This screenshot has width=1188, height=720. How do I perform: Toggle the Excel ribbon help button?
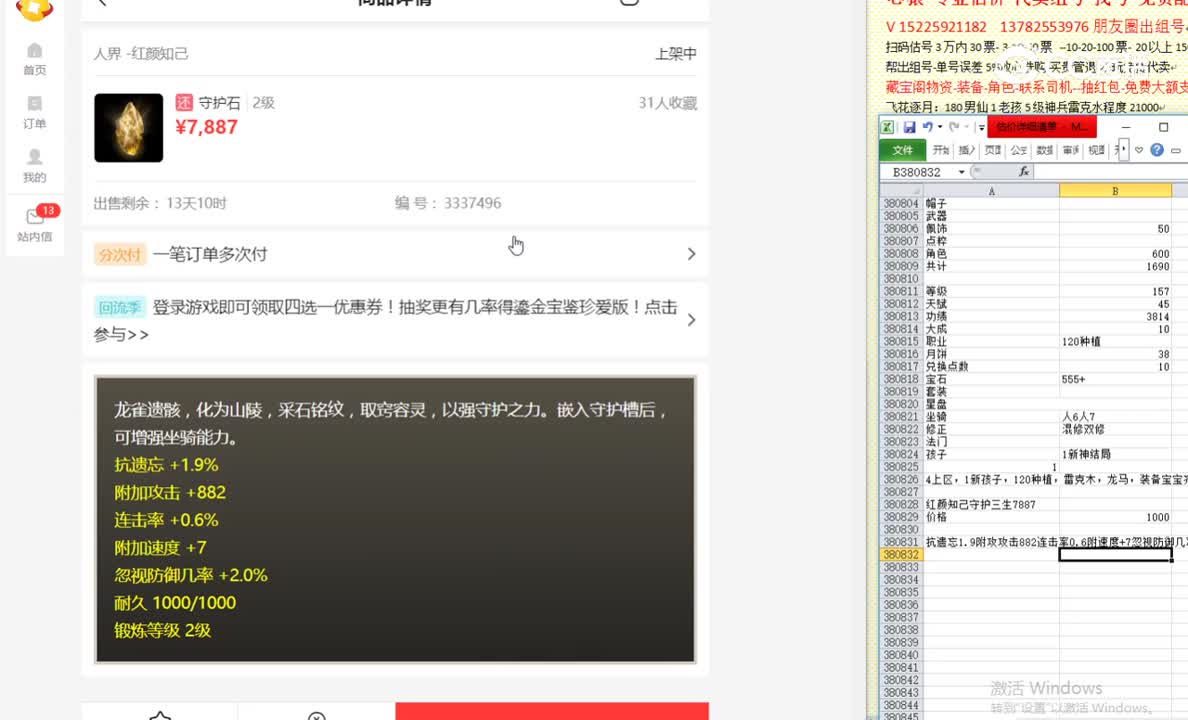tap(1157, 150)
